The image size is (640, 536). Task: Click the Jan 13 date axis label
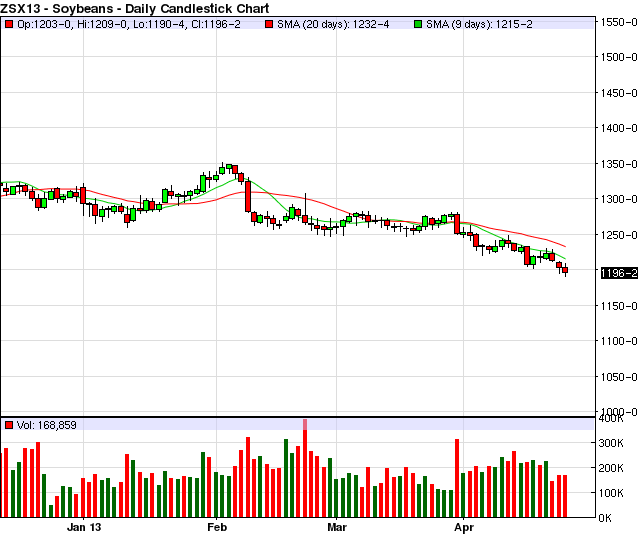[x=84, y=527]
